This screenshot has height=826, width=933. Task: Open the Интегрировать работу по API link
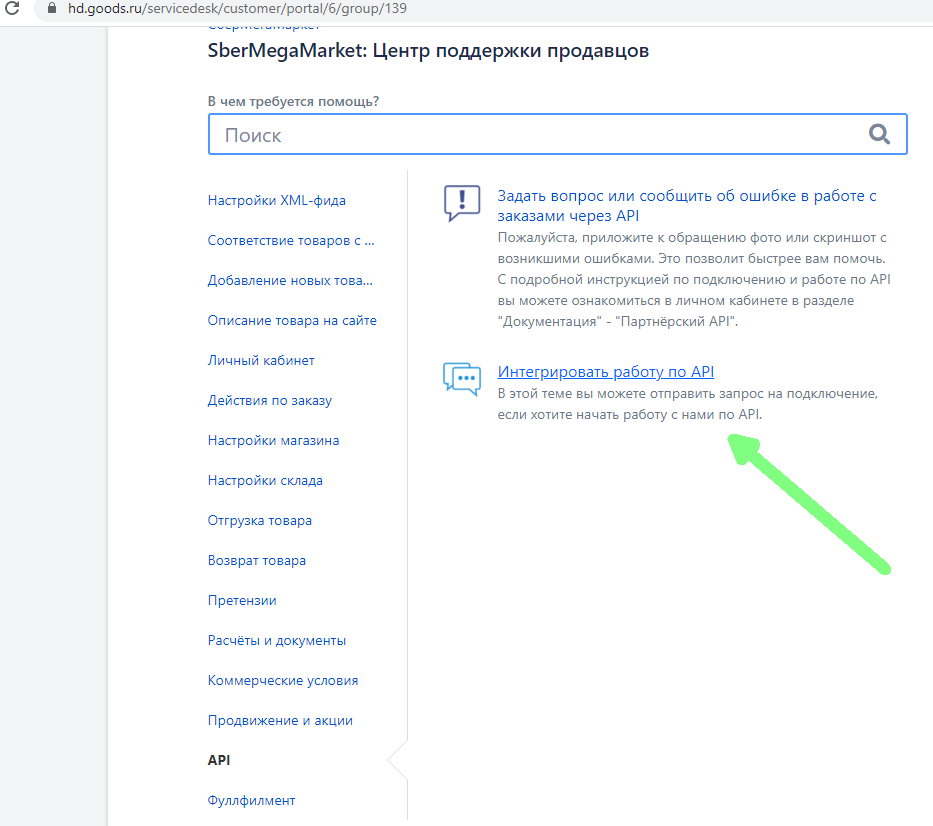click(x=605, y=372)
